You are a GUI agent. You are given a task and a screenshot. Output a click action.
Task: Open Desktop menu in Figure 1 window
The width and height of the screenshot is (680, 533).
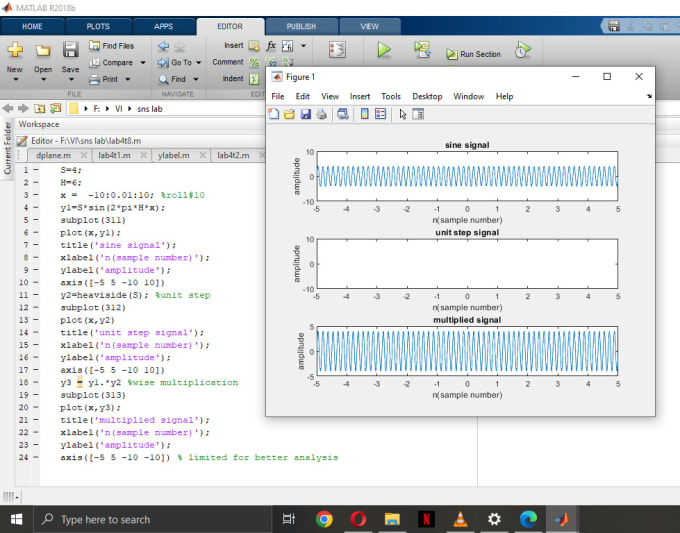[x=427, y=96]
